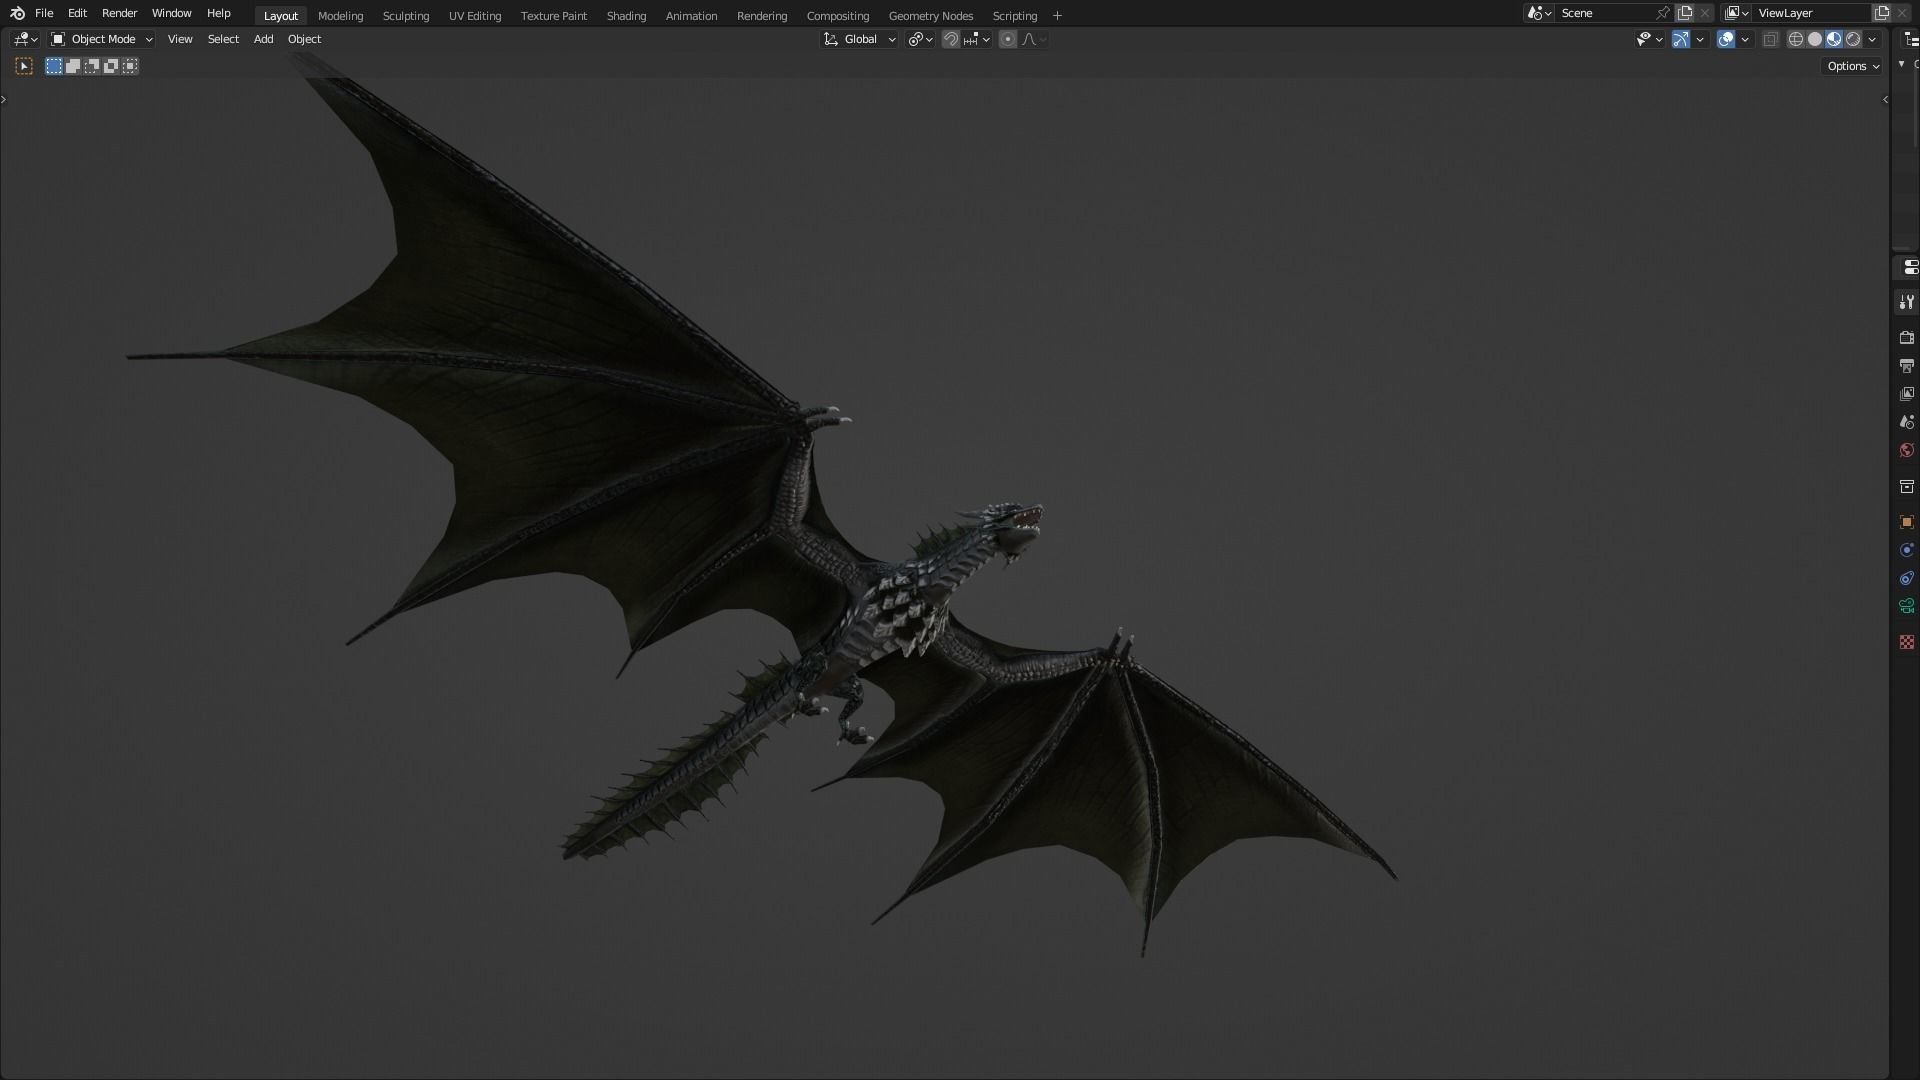
Task: Switch to the Scripting workspace tab
Action: click(x=1014, y=16)
